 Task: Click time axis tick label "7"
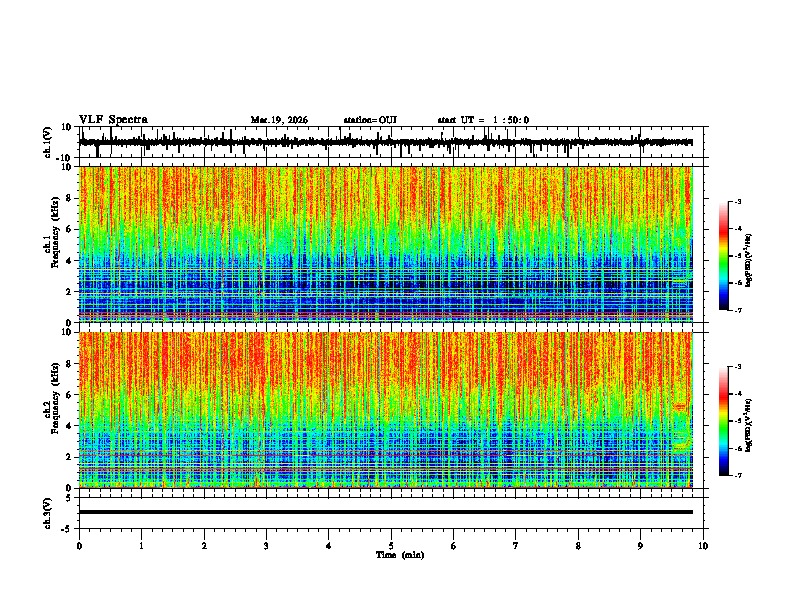click(x=516, y=546)
